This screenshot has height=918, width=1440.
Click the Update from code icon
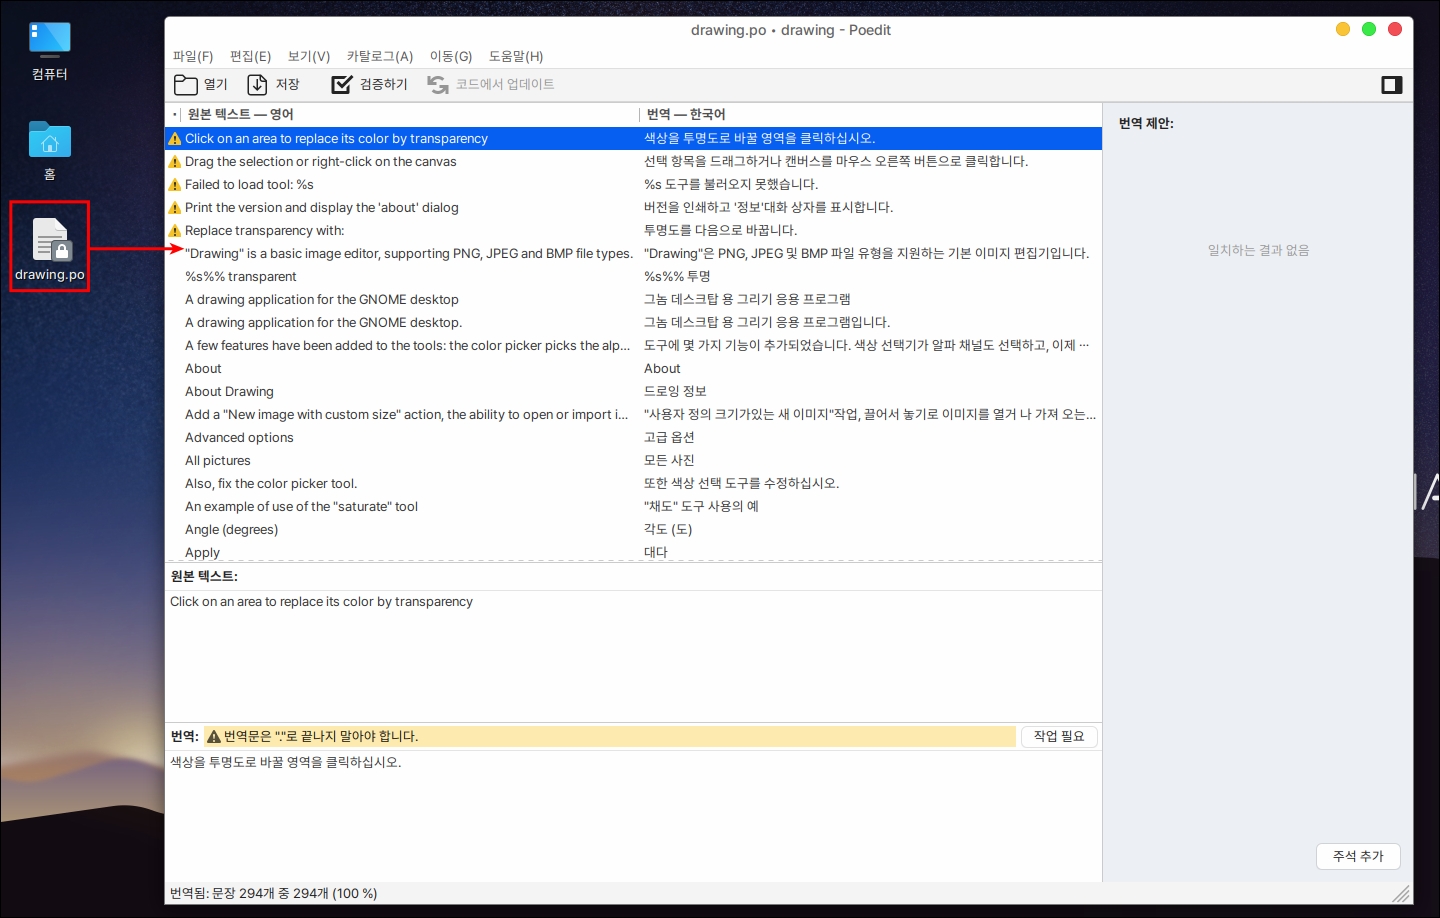pos(438,85)
